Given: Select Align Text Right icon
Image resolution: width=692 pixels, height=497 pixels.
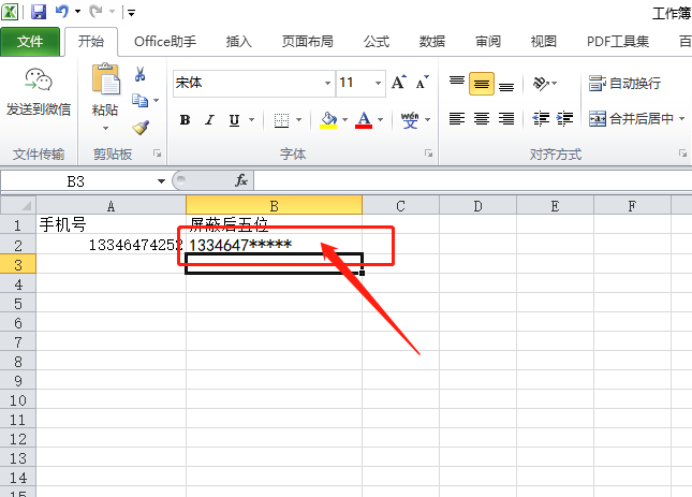Looking at the screenshot, I should tap(506, 119).
